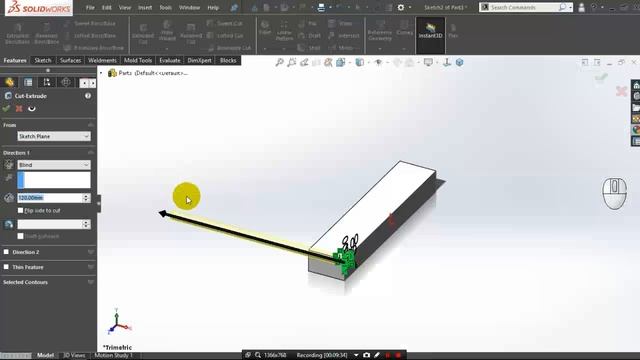Switch to the Surfaces tab
This screenshot has height=360, width=640.
[71, 60]
